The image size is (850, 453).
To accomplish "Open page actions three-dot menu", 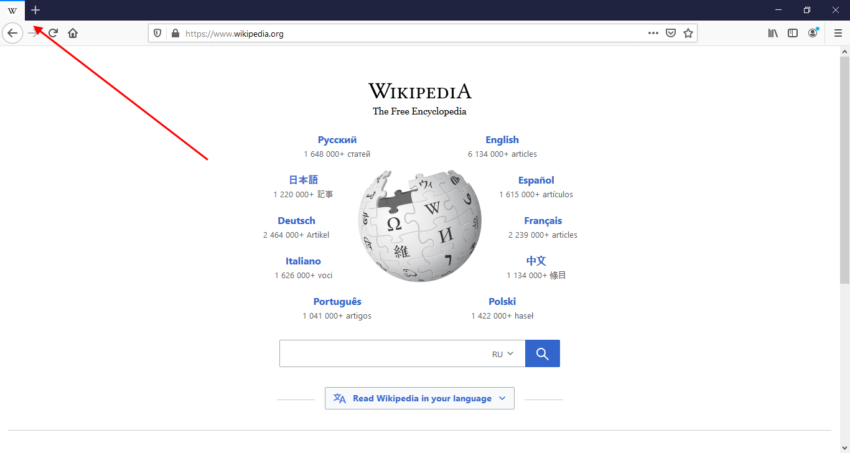I will pos(653,33).
